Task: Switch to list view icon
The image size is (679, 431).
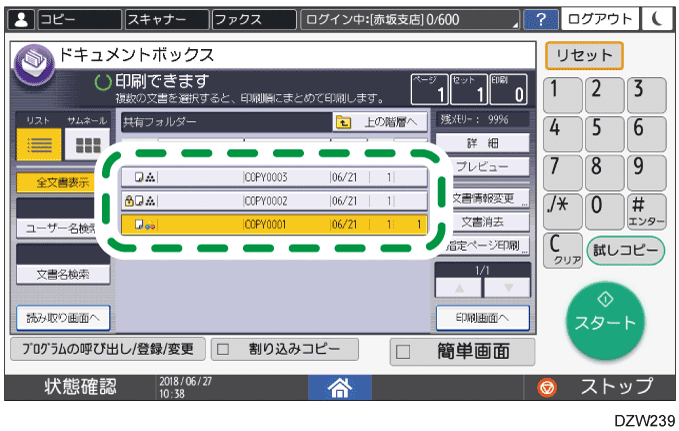Action: click(x=39, y=145)
